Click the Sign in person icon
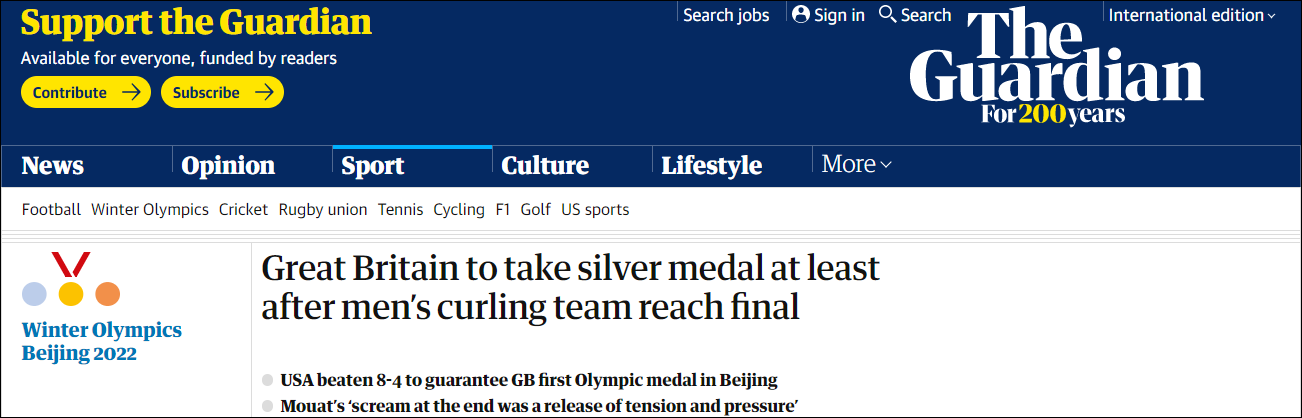 (x=800, y=15)
